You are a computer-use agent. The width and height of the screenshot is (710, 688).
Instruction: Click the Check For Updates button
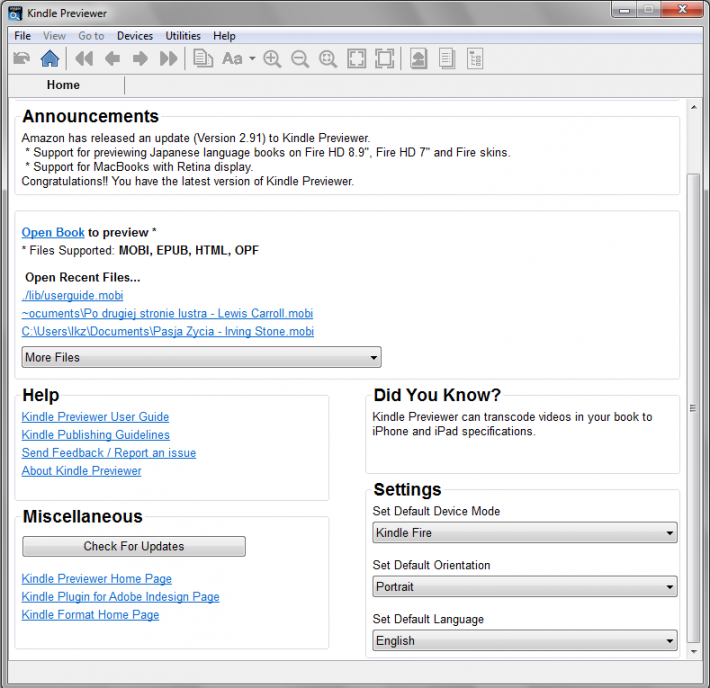point(134,546)
